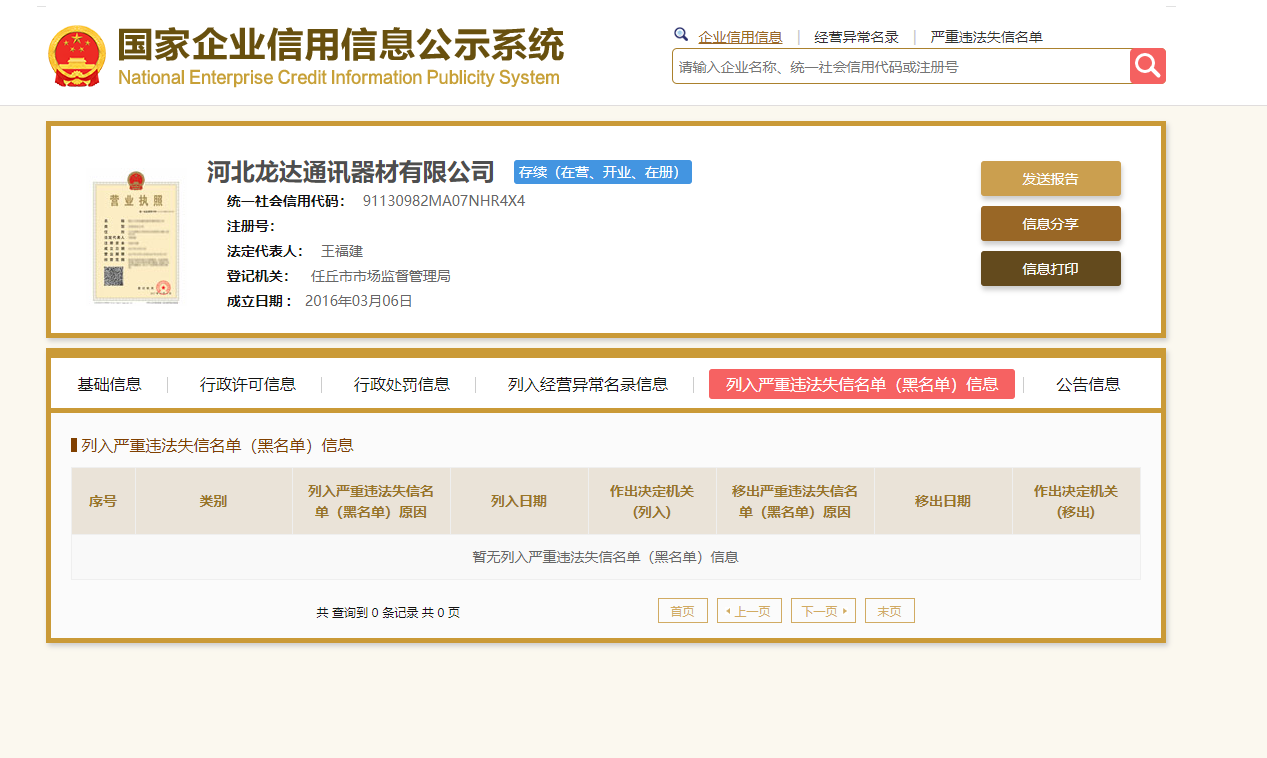Image resolution: width=1267 pixels, height=758 pixels.
Task: Click legal representative name 王福建
Action: click(342, 251)
